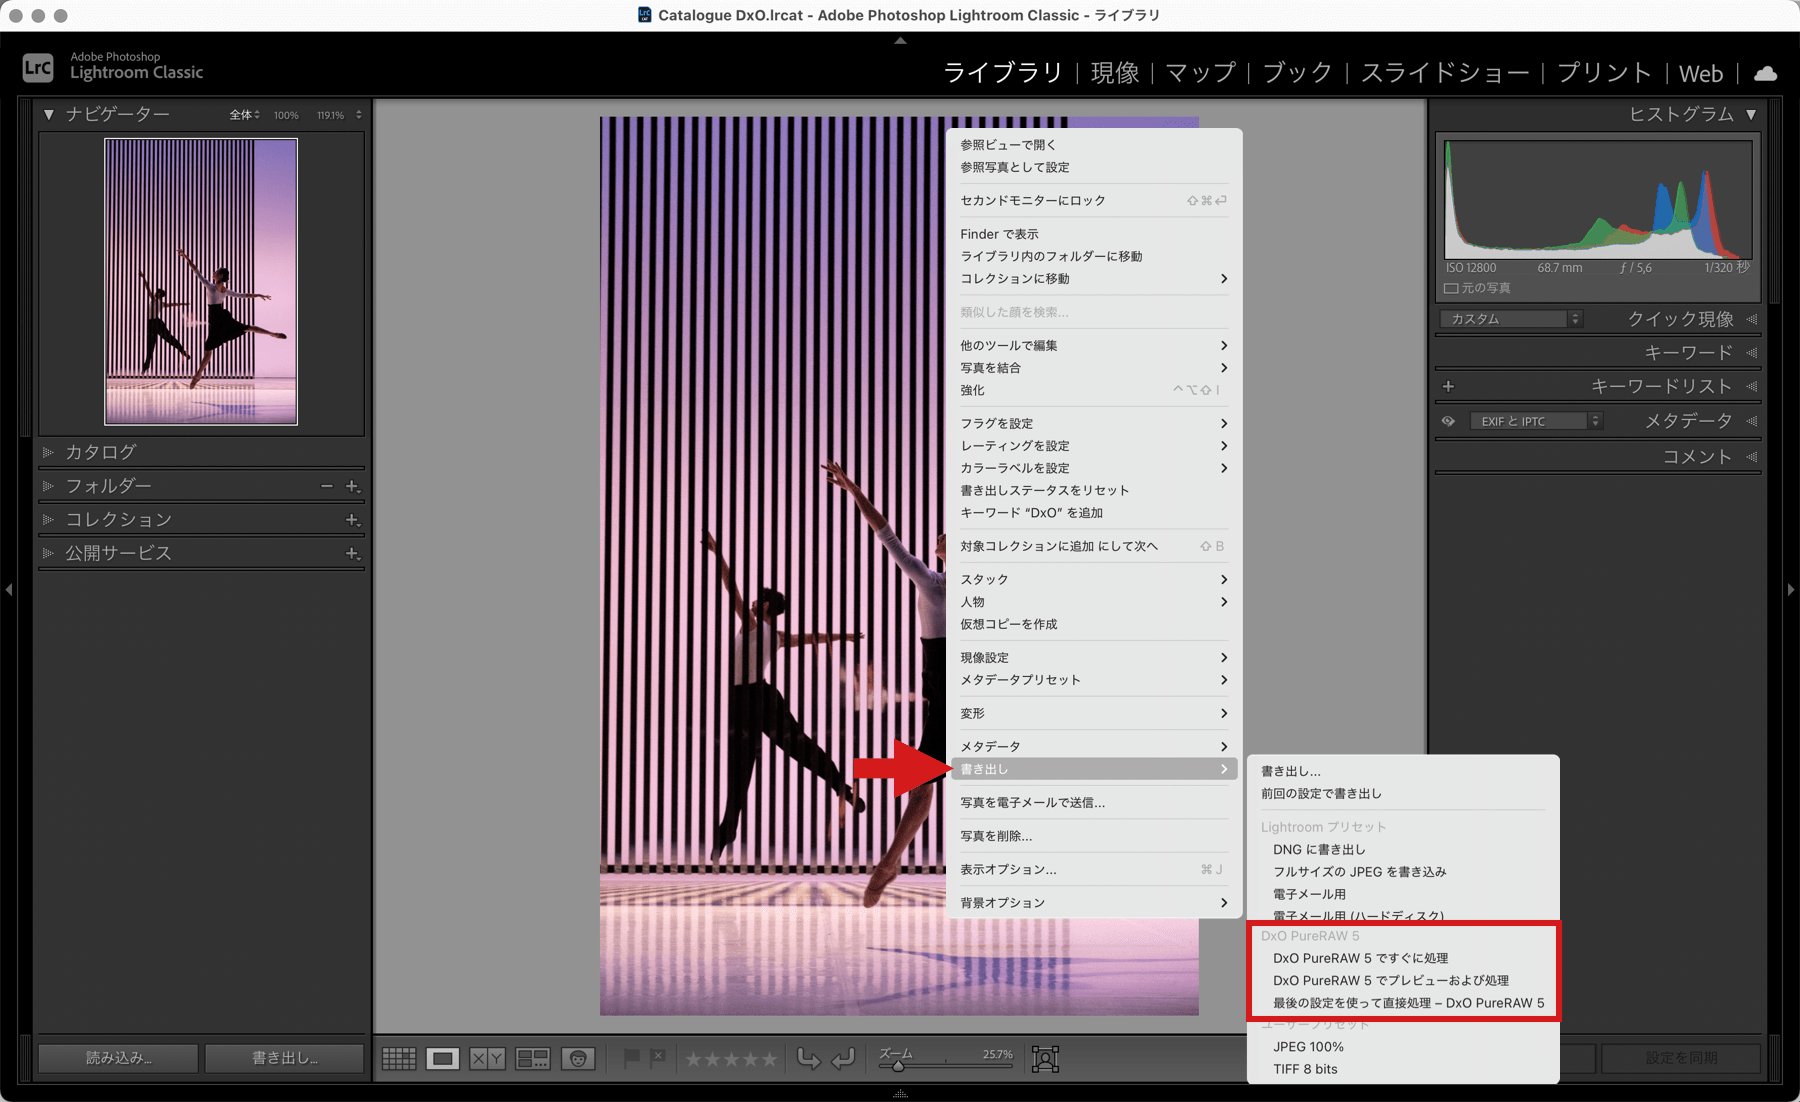Rotate photo counter-clockwise icon
This screenshot has height=1102, width=1800.
click(x=808, y=1058)
